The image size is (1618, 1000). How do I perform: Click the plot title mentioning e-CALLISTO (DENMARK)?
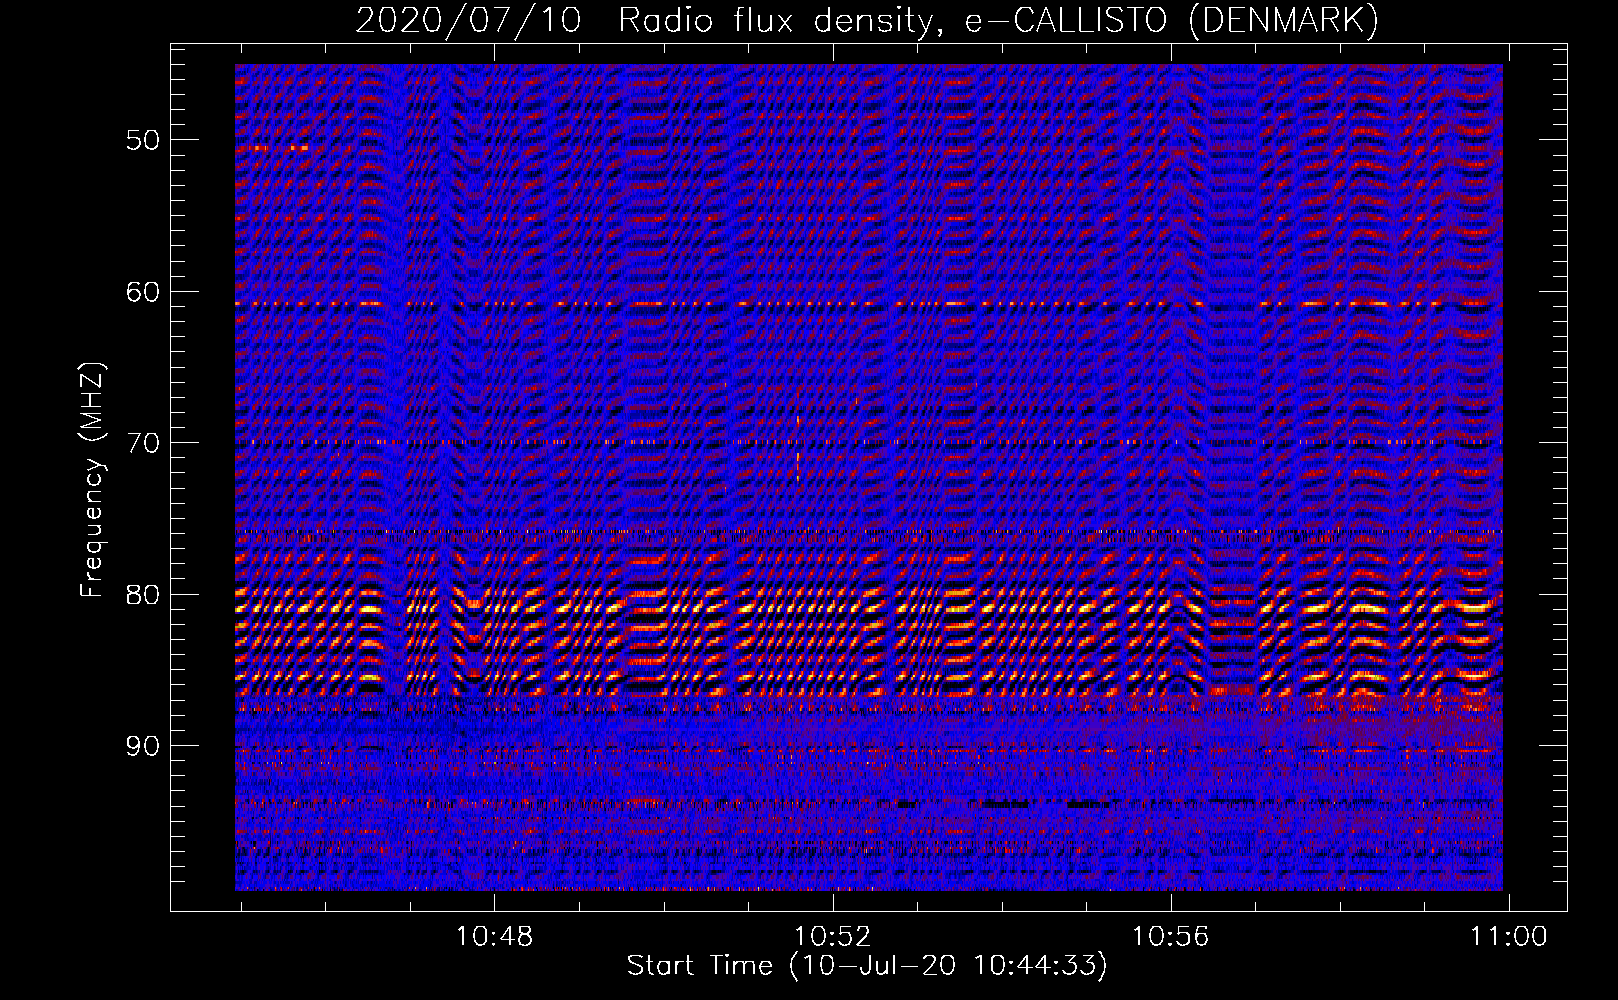click(x=867, y=21)
